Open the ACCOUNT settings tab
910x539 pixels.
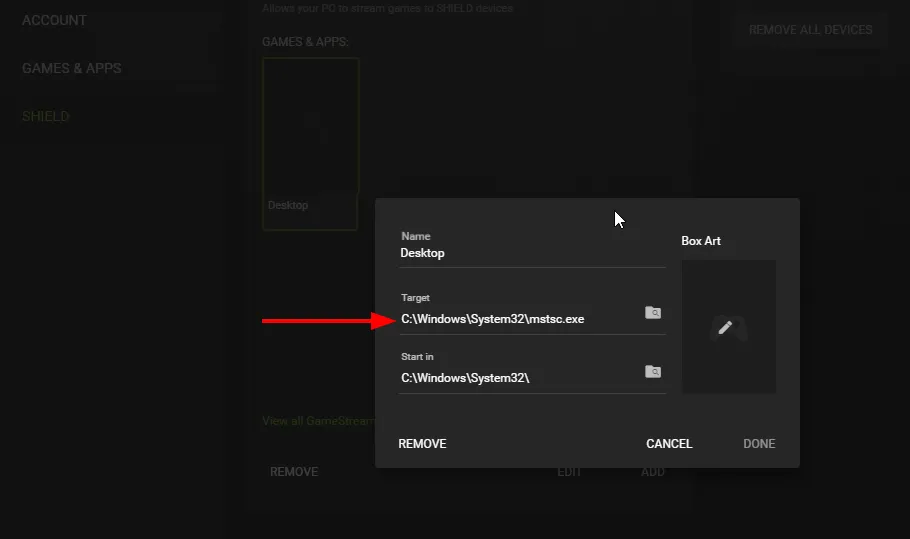point(54,20)
